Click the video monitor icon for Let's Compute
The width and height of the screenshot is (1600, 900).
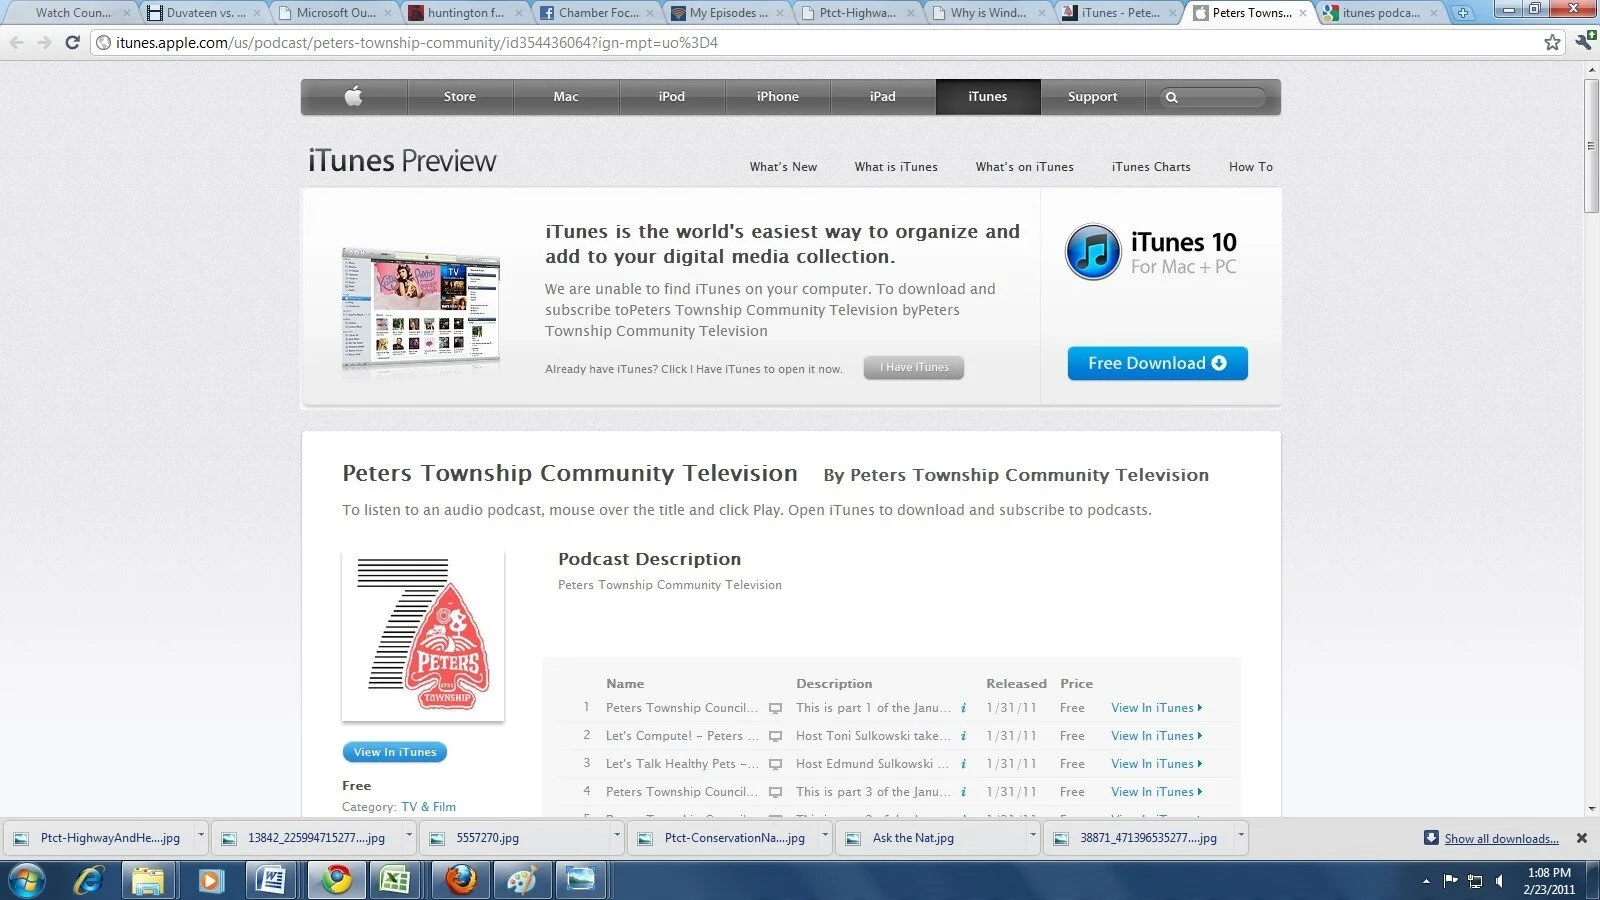coord(775,736)
